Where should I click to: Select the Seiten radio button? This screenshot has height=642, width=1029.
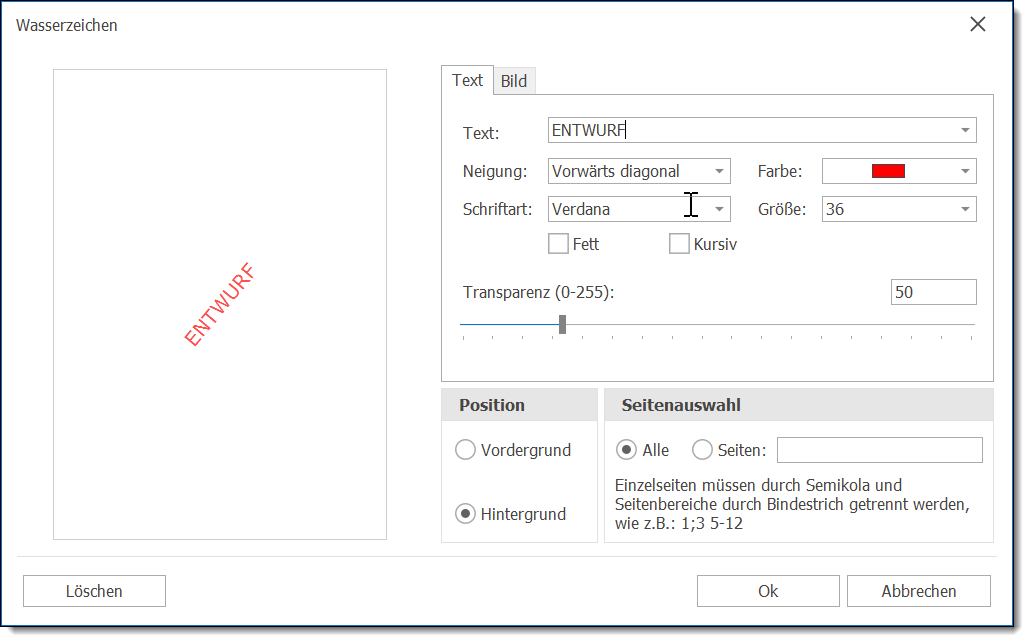[703, 450]
